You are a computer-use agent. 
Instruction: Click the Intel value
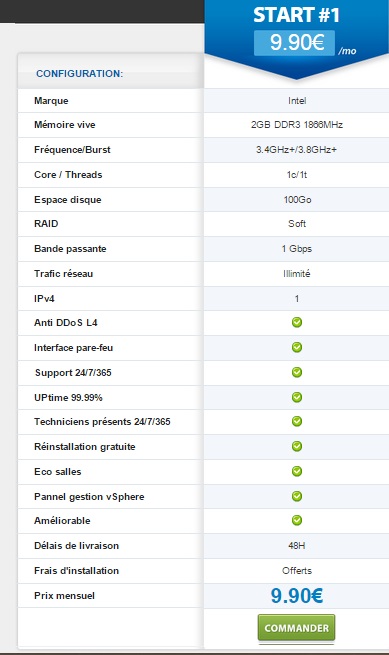[297, 101]
